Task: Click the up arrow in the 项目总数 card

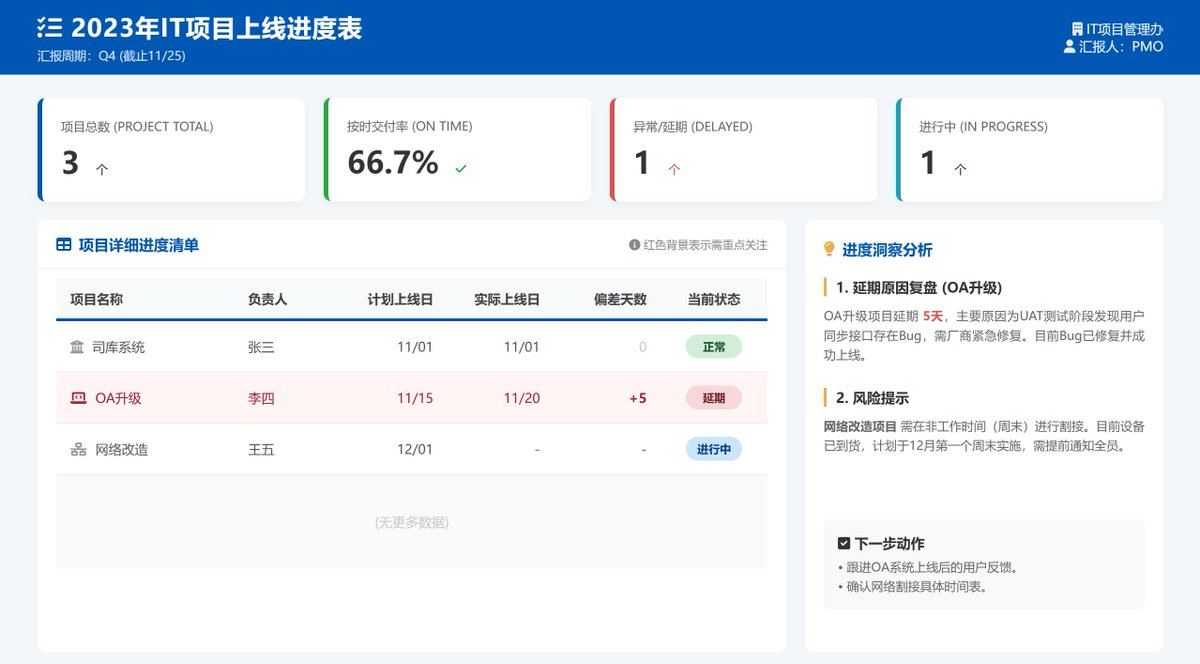Action: coord(102,170)
